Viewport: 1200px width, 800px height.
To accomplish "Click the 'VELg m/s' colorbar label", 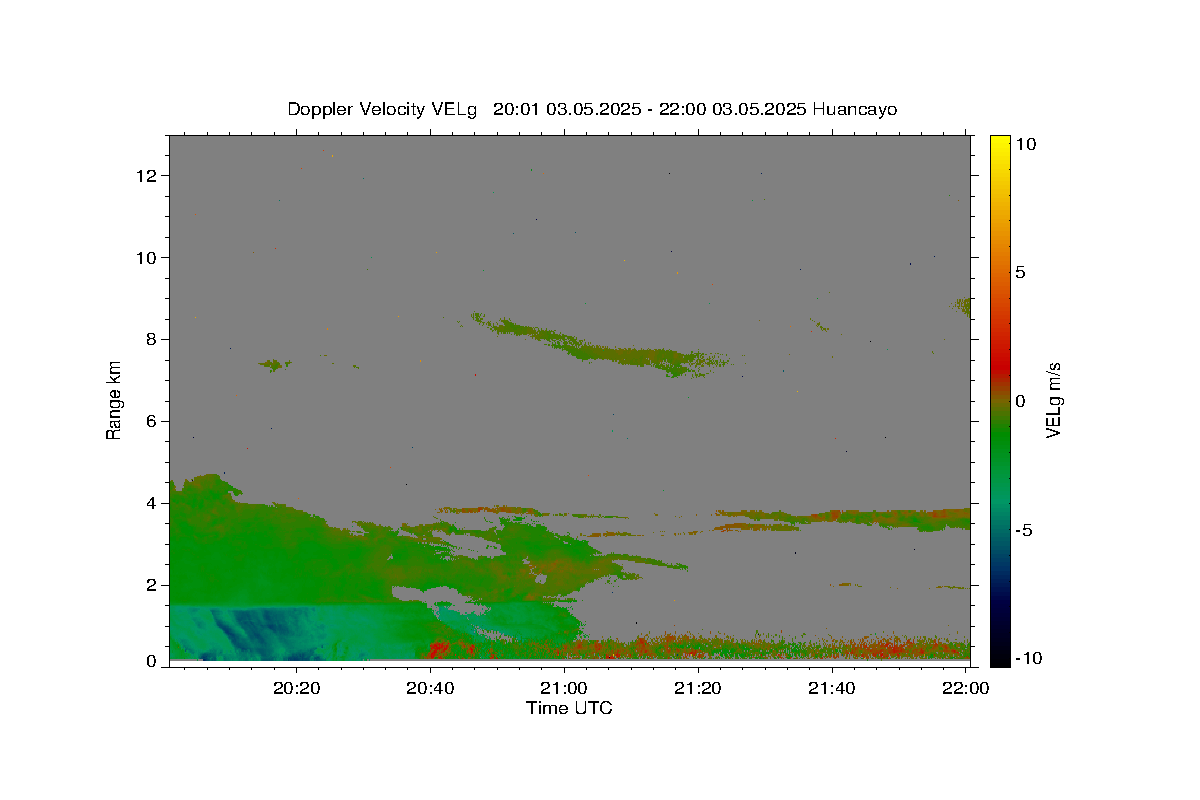I will coord(1053,400).
